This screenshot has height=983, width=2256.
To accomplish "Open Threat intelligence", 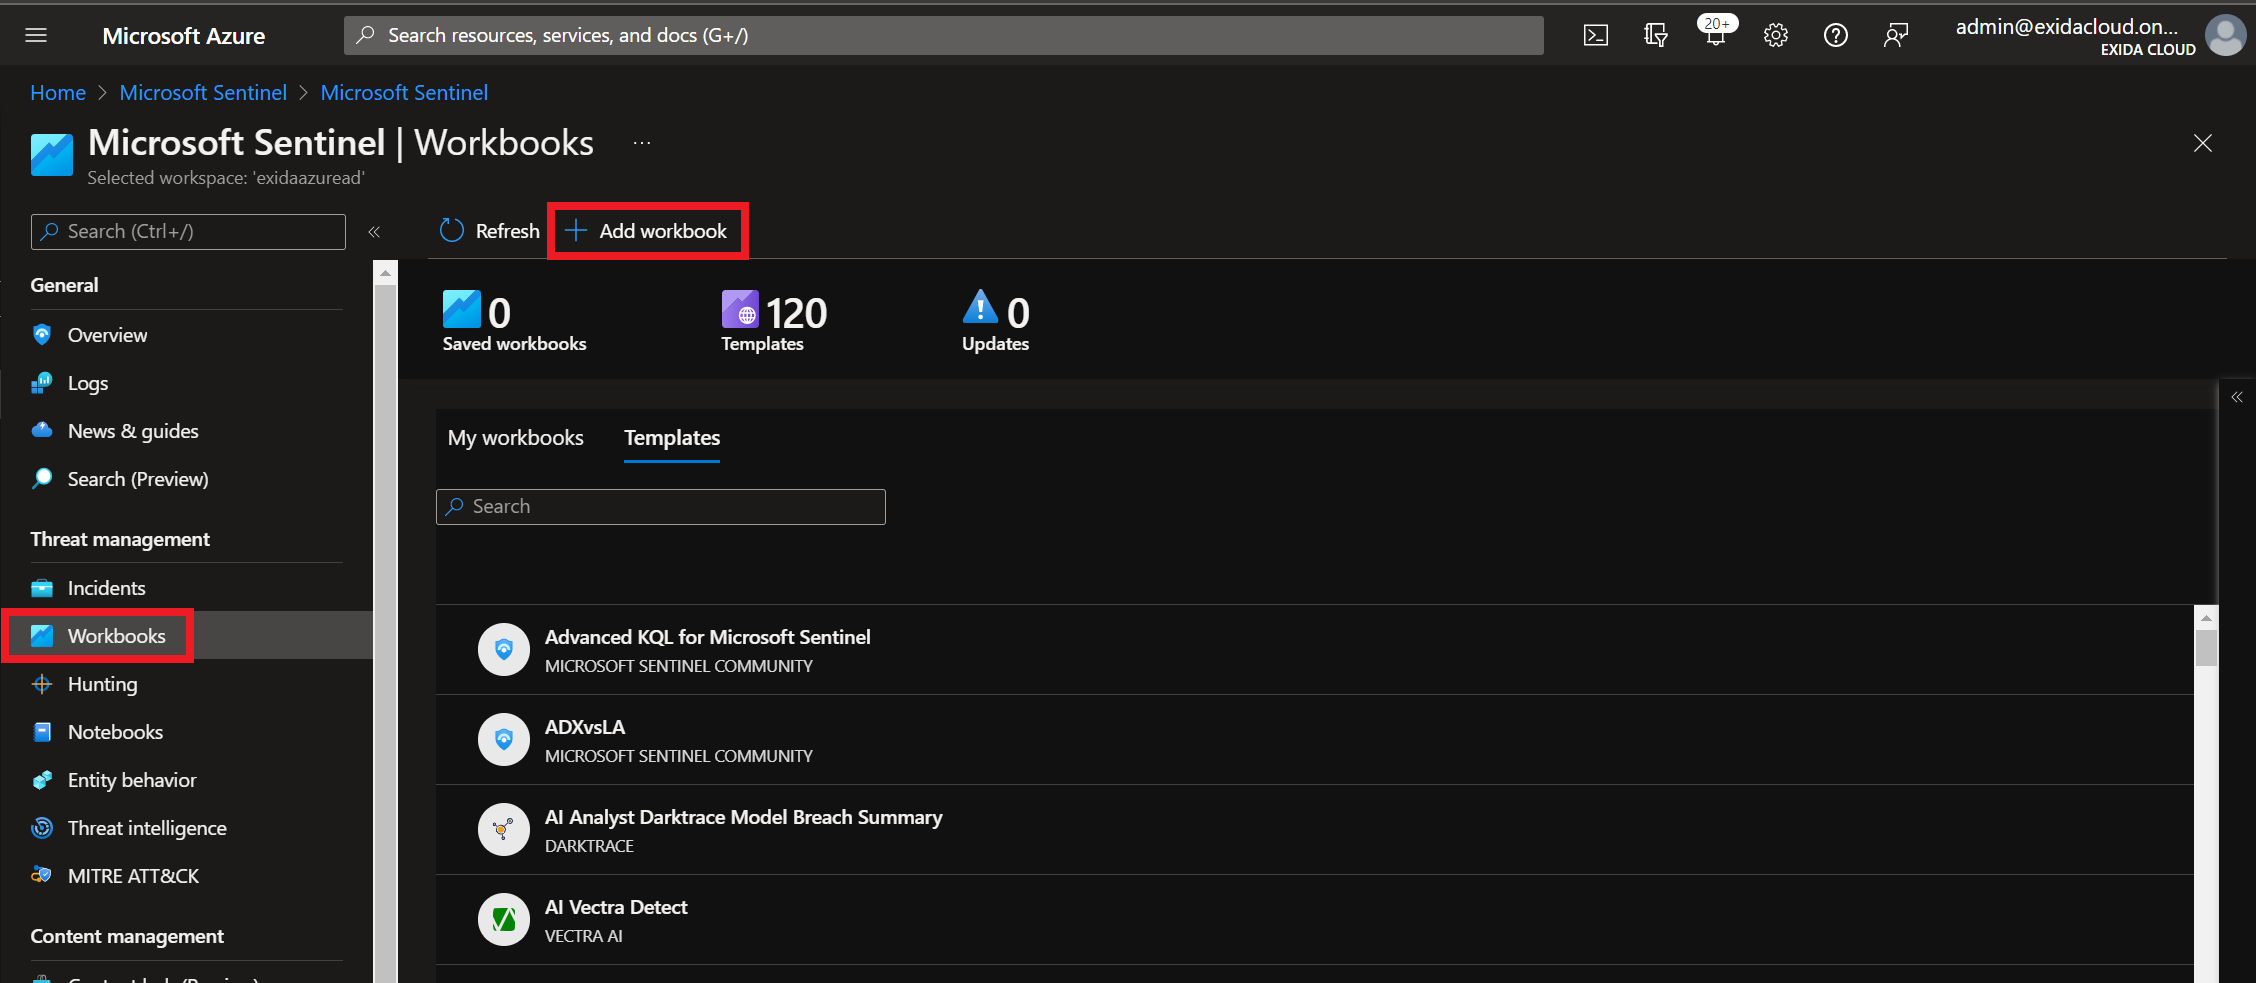I will tap(146, 827).
